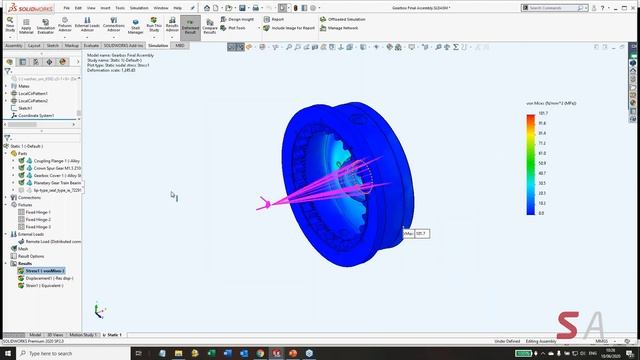The image size is (640, 360).
Task: Open the Shell Manager
Action: (135, 26)
